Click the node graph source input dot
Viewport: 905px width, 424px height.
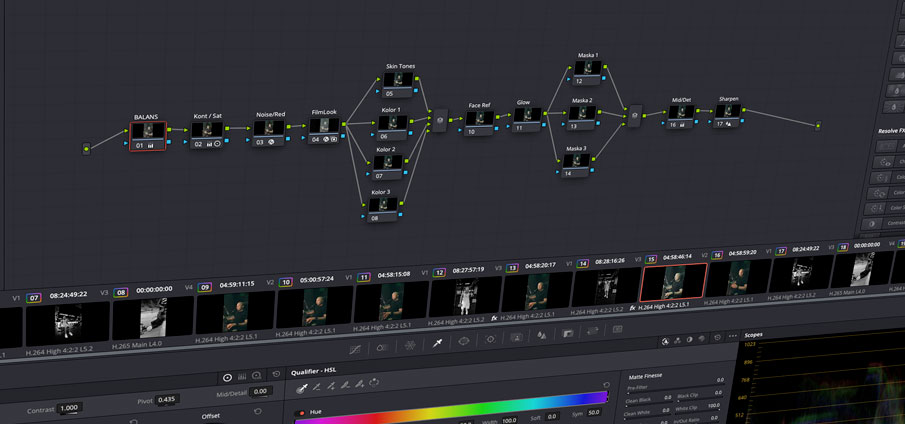(x=86, y=149)
